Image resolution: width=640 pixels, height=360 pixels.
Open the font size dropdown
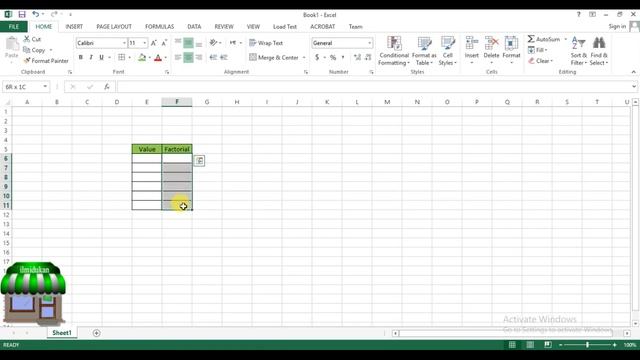click(144, 43)
